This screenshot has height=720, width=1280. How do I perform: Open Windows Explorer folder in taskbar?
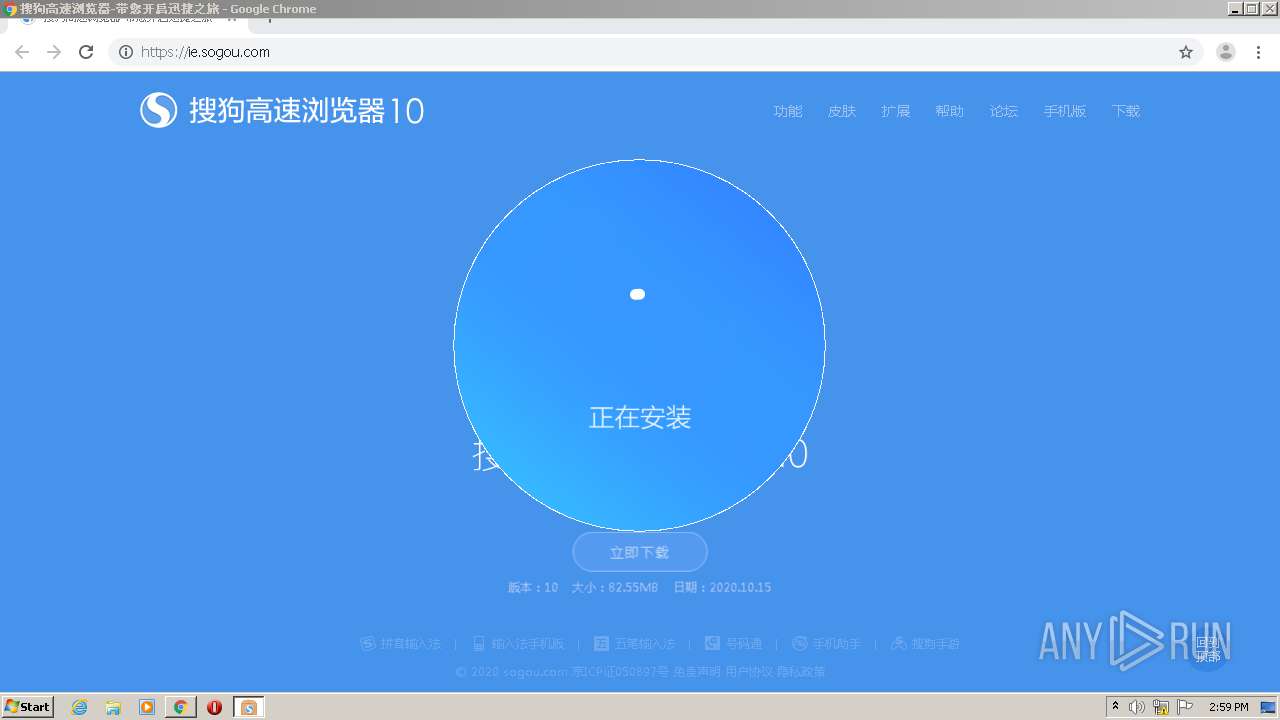coord(113,707)
